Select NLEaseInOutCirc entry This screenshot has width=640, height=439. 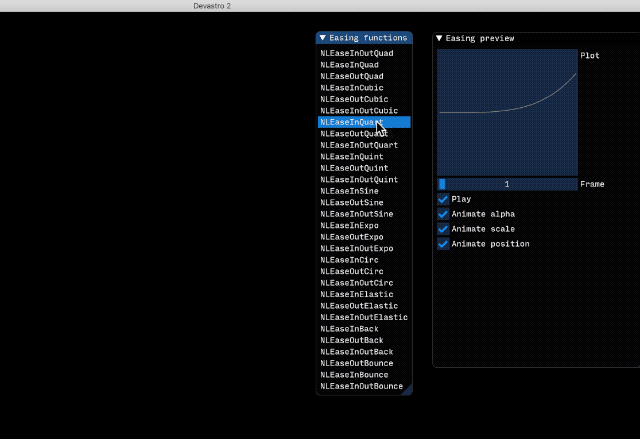[357, 283]
